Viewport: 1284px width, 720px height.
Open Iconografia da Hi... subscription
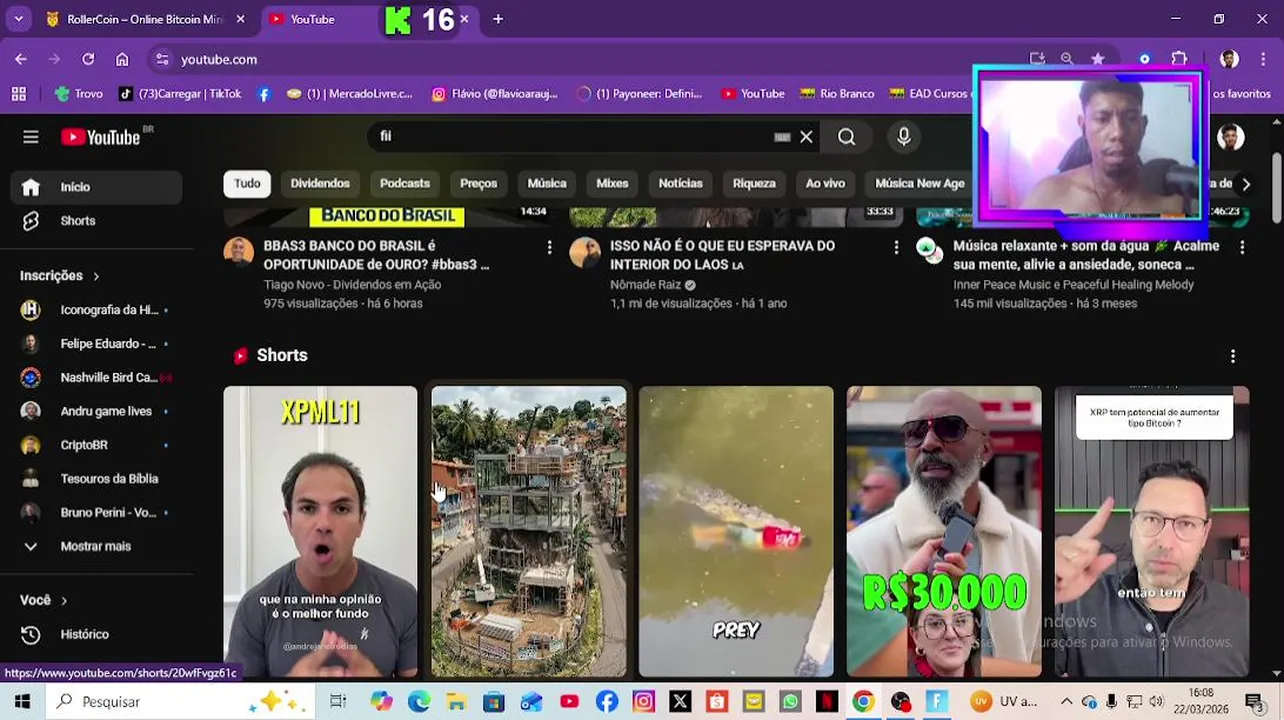pos(95,310)
